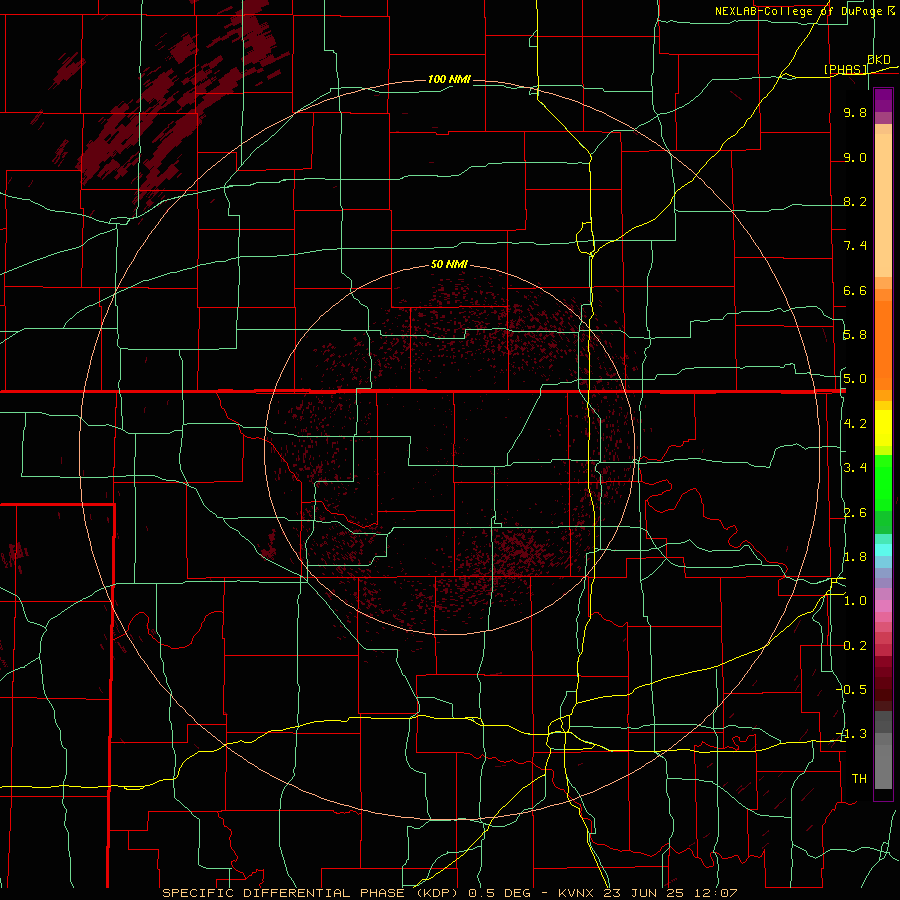The image size is (900, 900).
Task: Click the 8.2 value on the color scale
Action: (855, 201)
